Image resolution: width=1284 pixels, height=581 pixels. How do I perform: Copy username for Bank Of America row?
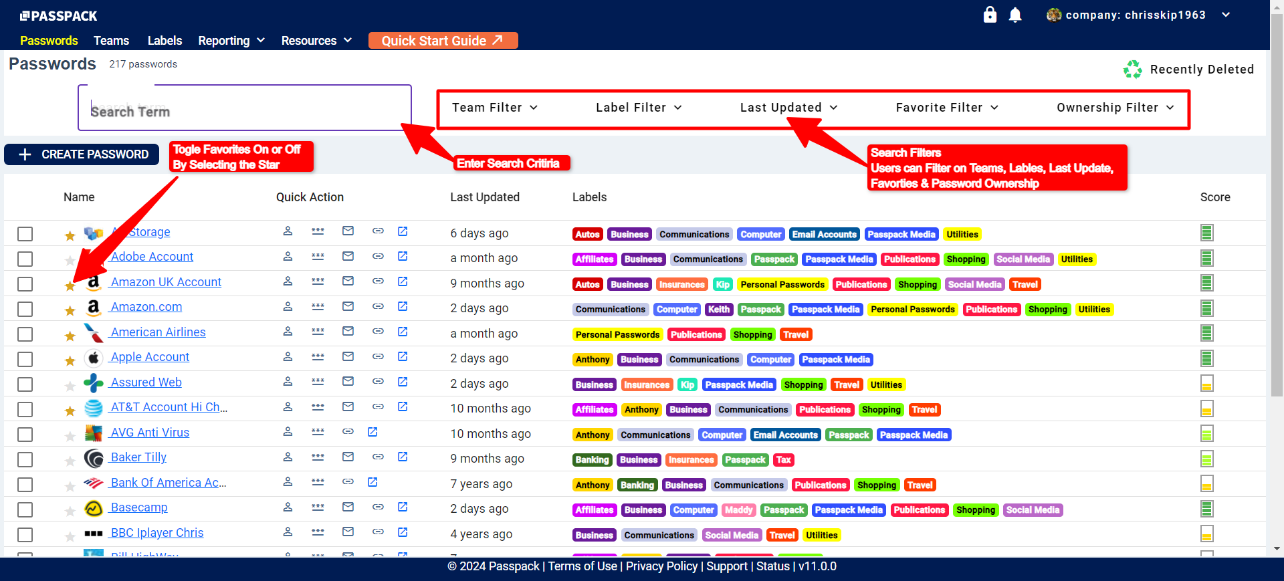pos(288,481)
